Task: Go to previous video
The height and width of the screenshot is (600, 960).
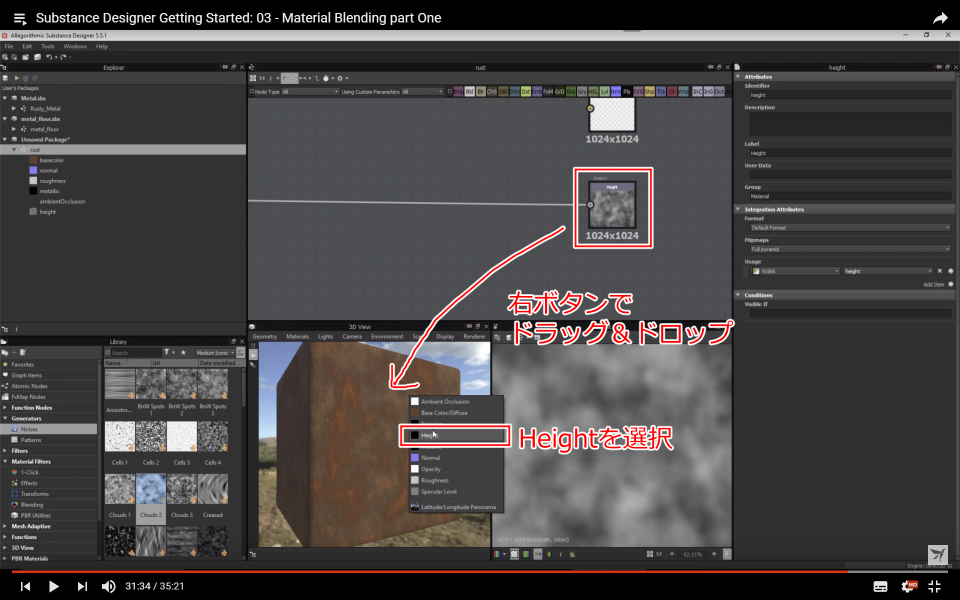Action: (x=25, y=587)
